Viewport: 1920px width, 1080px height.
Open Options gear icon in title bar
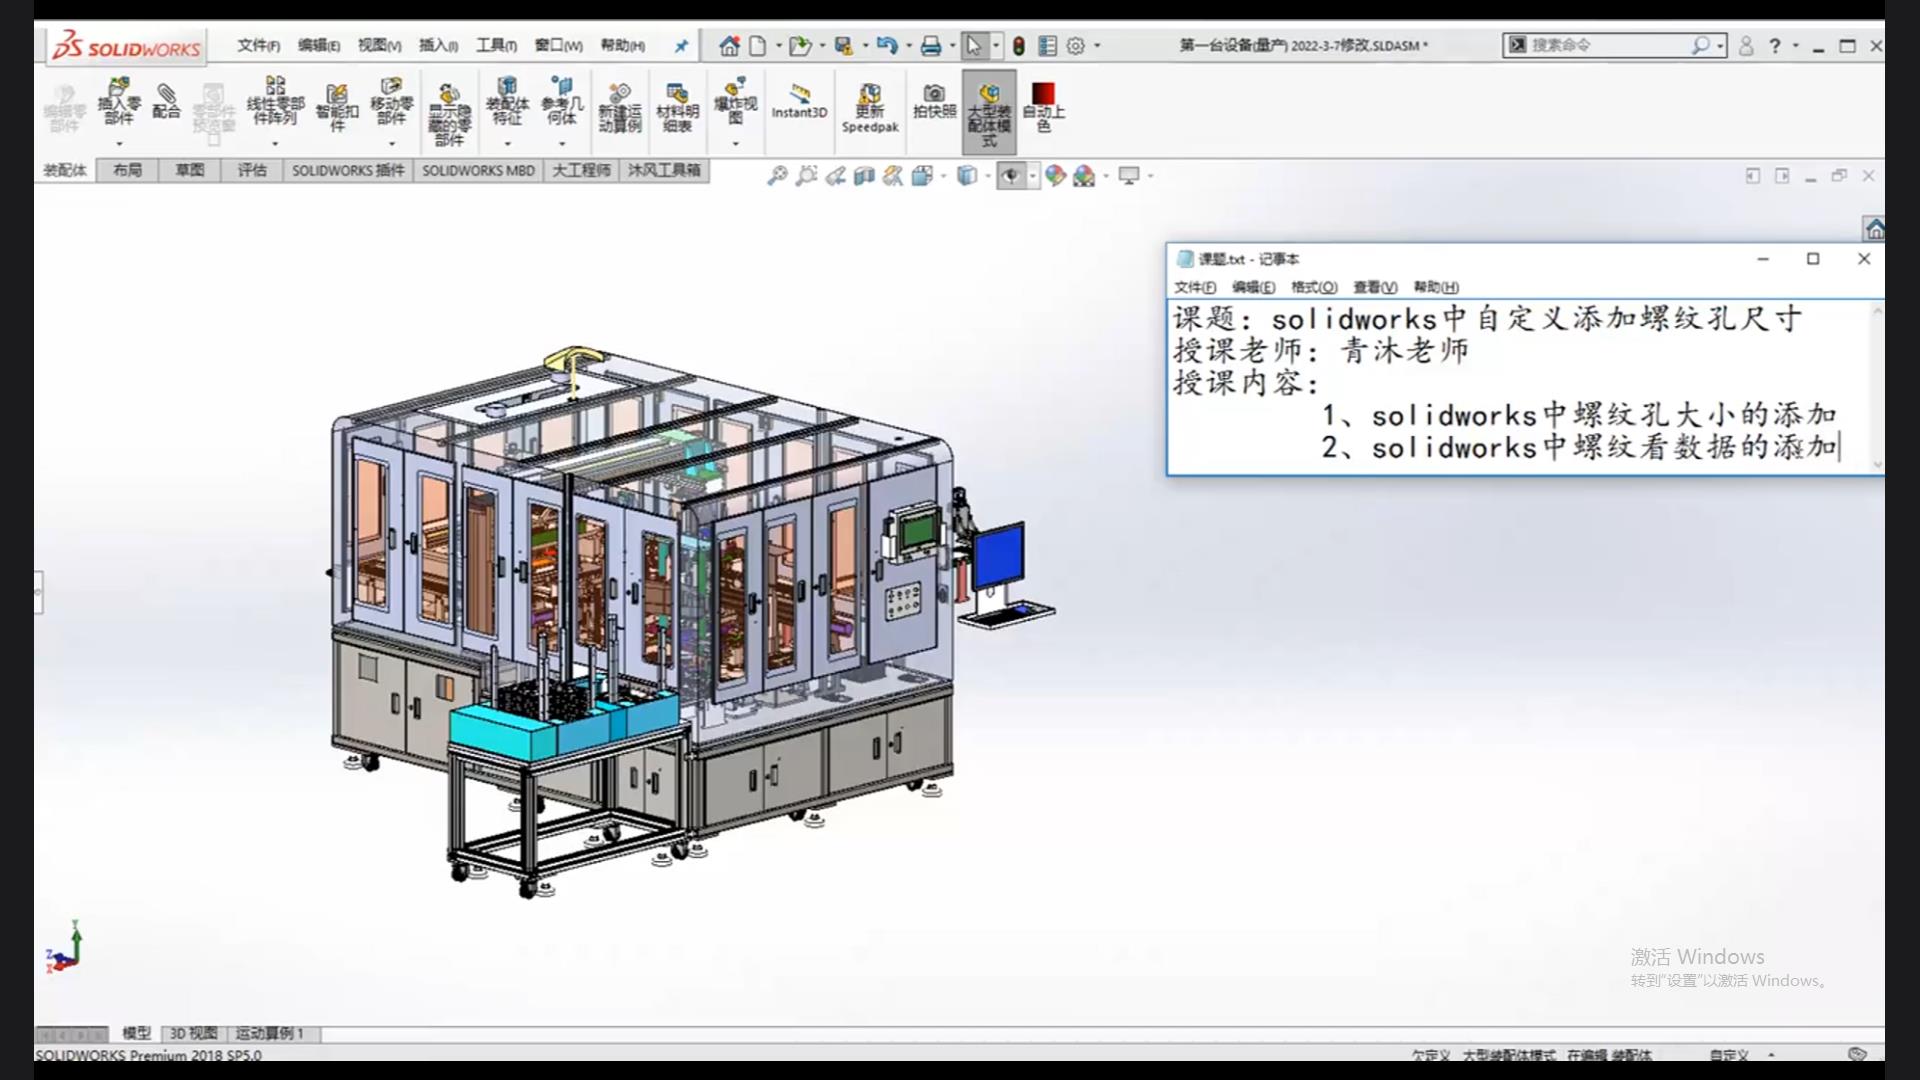(1075, 46)
